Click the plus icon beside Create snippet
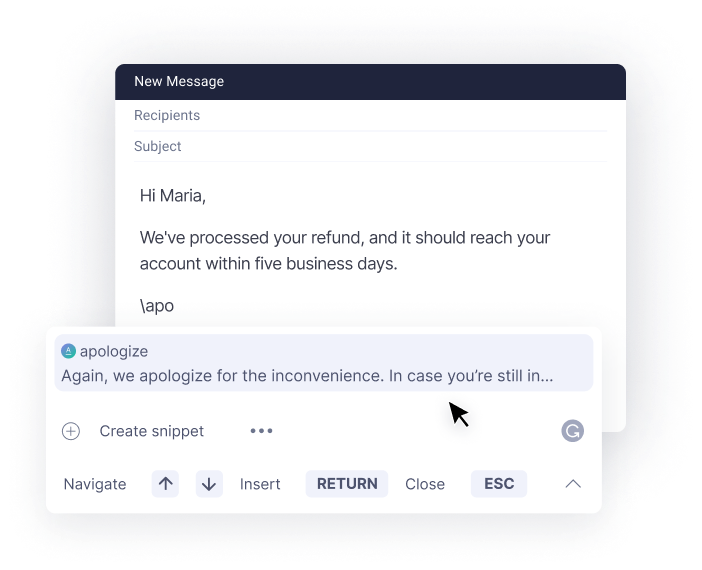 coord(71,431)
